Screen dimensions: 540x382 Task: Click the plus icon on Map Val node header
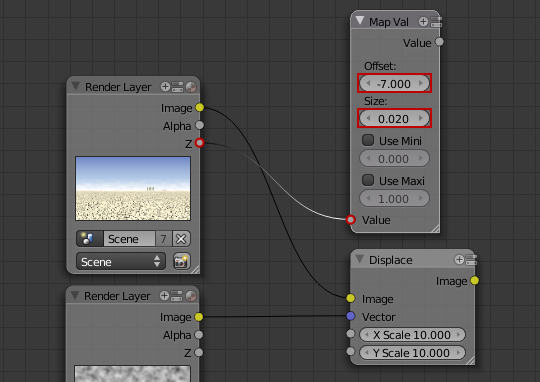(423, 22)
